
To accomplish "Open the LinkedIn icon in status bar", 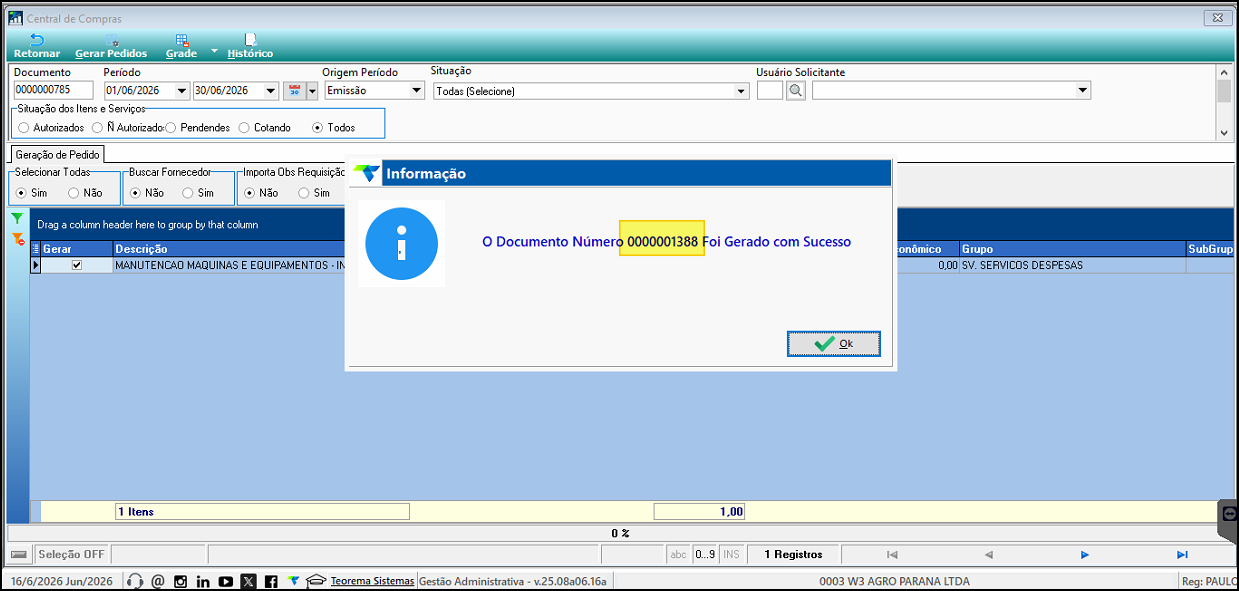I will pyautogui.click(x=203, y=581).
